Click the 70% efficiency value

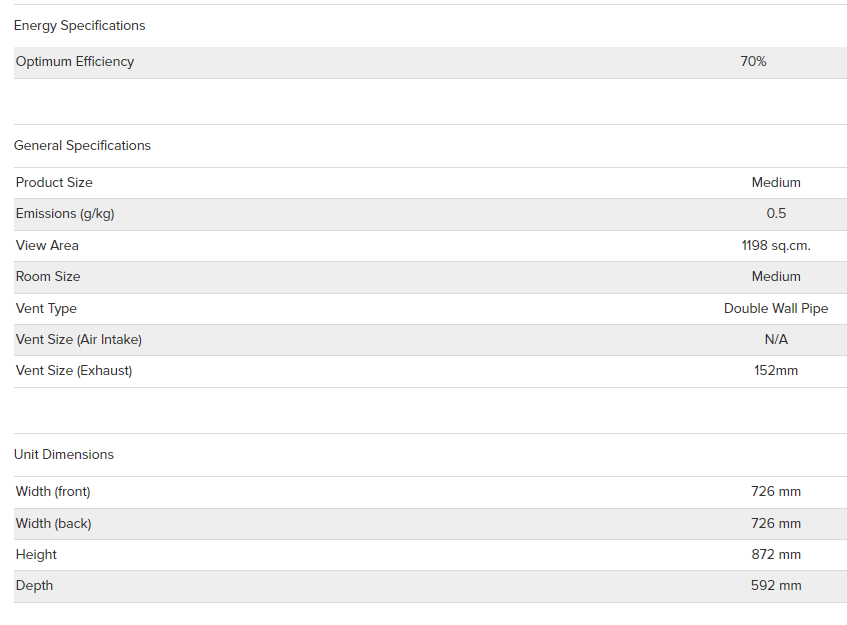753,62
